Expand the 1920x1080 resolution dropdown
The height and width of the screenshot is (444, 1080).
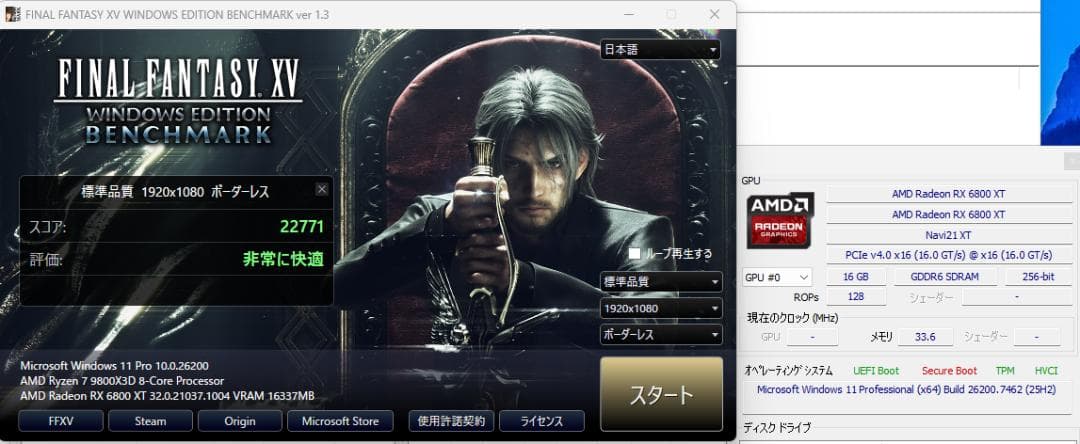pyautogui.click(x=660, y=309)
